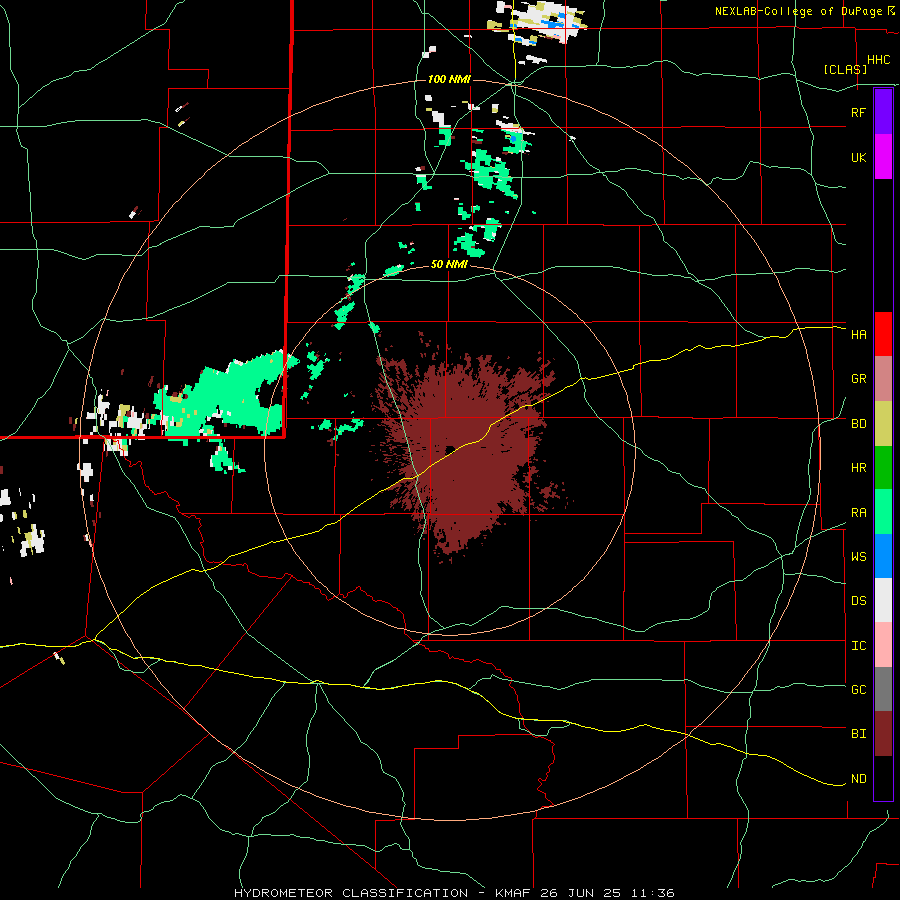The height and width of the screenshot is (900, 900).
Task: Click the large green rain echo near state border
Action: [x=227, y=396]
